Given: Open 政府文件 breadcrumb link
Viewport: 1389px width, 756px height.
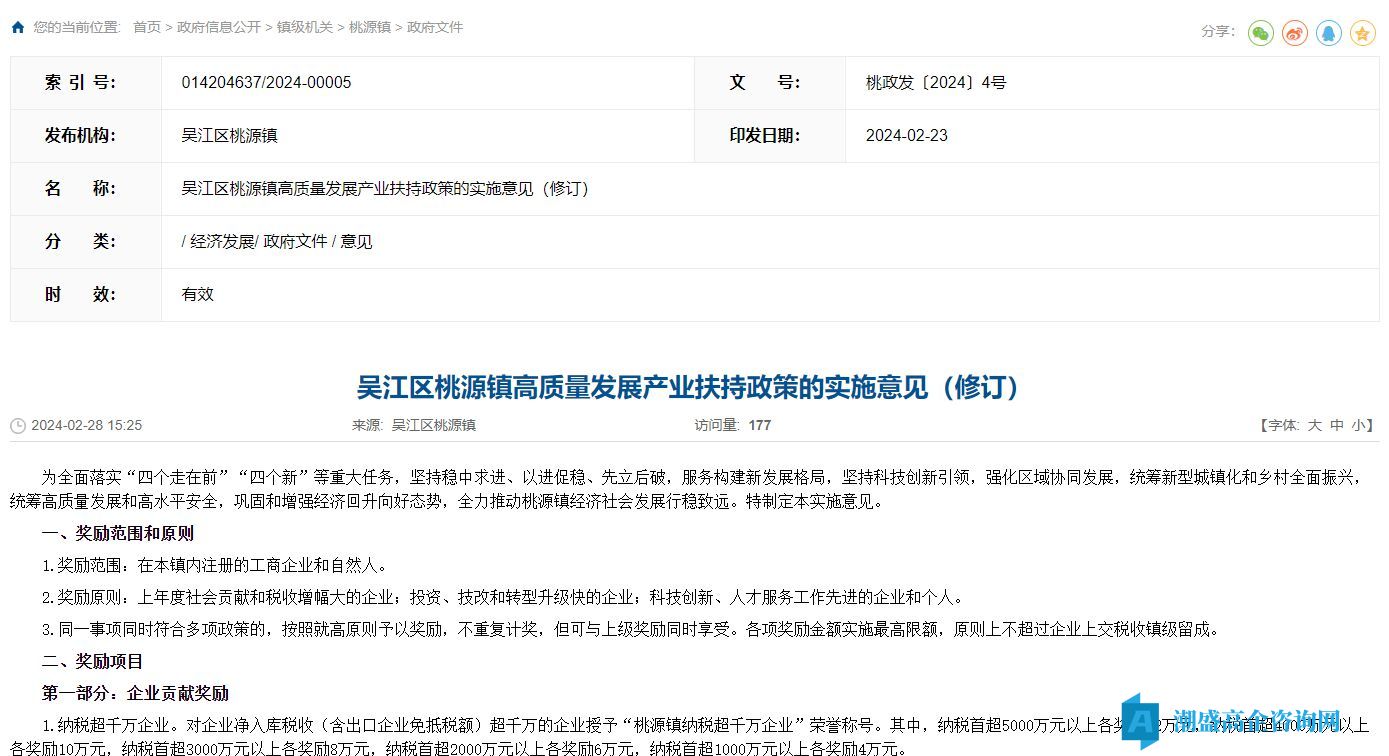Looking at the screenshot, I should [435, 28].
